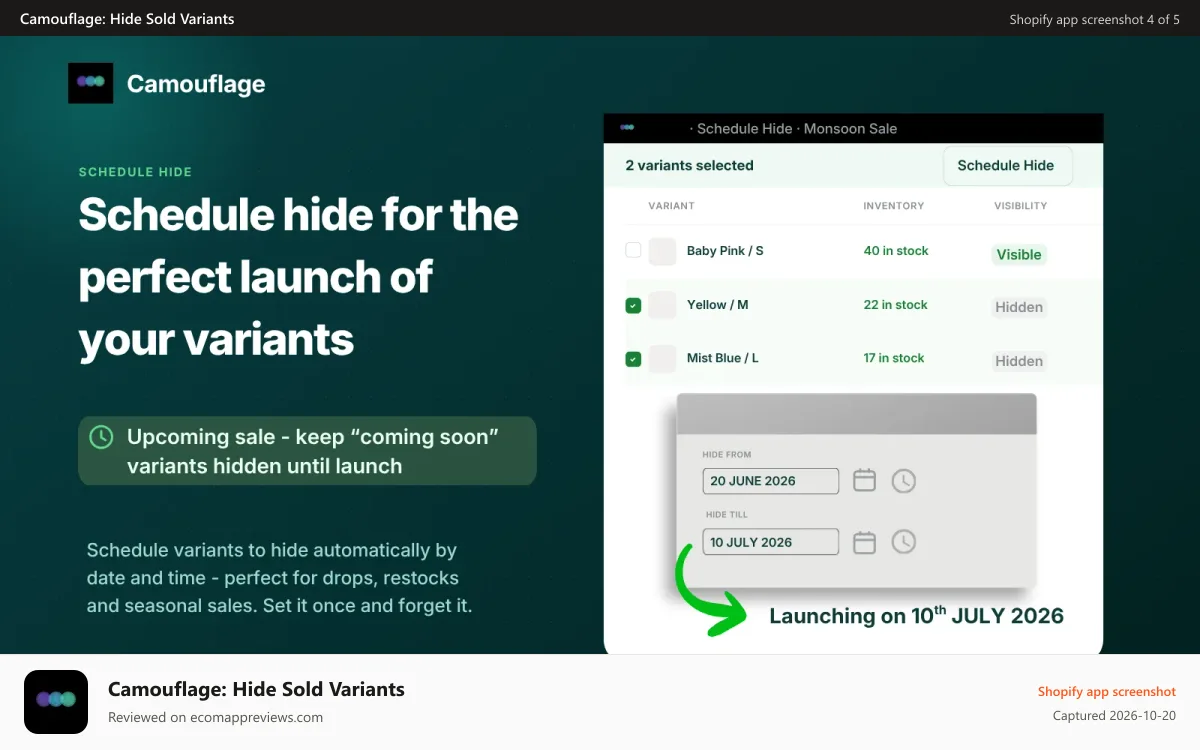Click the small logo in Schedule Hide title bar
Viewport: 1200px width, 750px height.
pos(627,128)
